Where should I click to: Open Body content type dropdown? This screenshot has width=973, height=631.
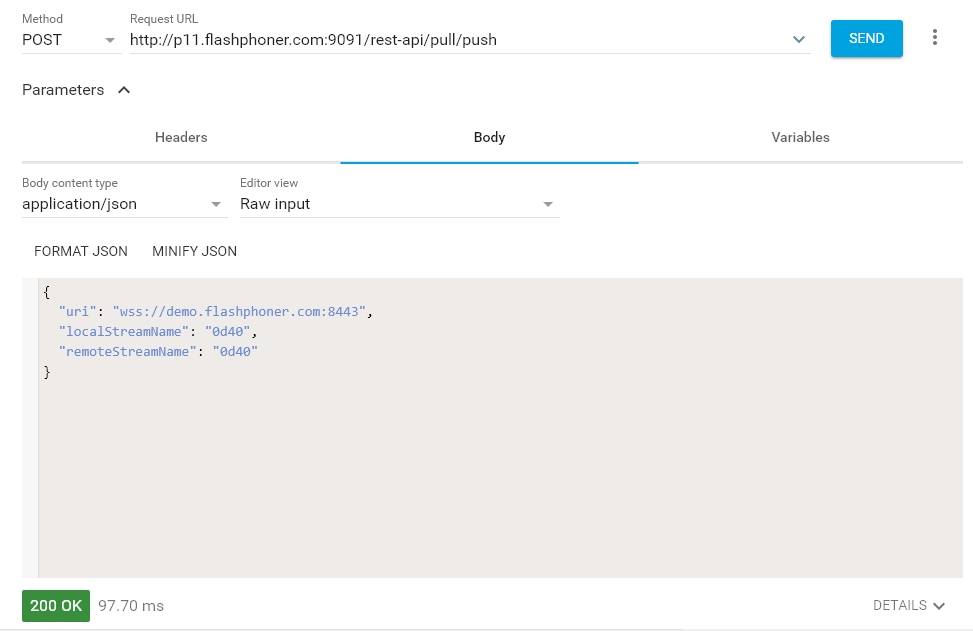coord(124,204)
